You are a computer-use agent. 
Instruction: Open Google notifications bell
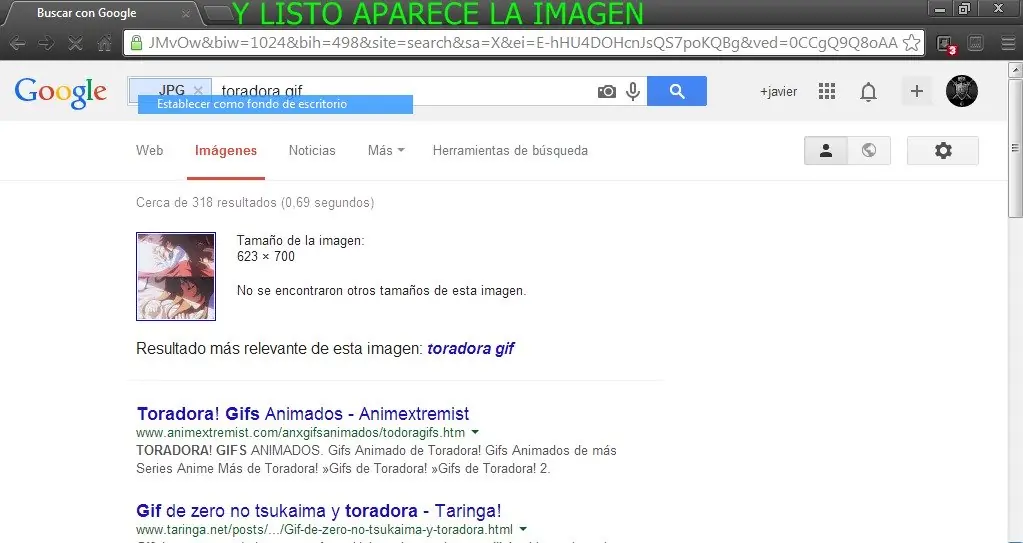pos(868,92)
